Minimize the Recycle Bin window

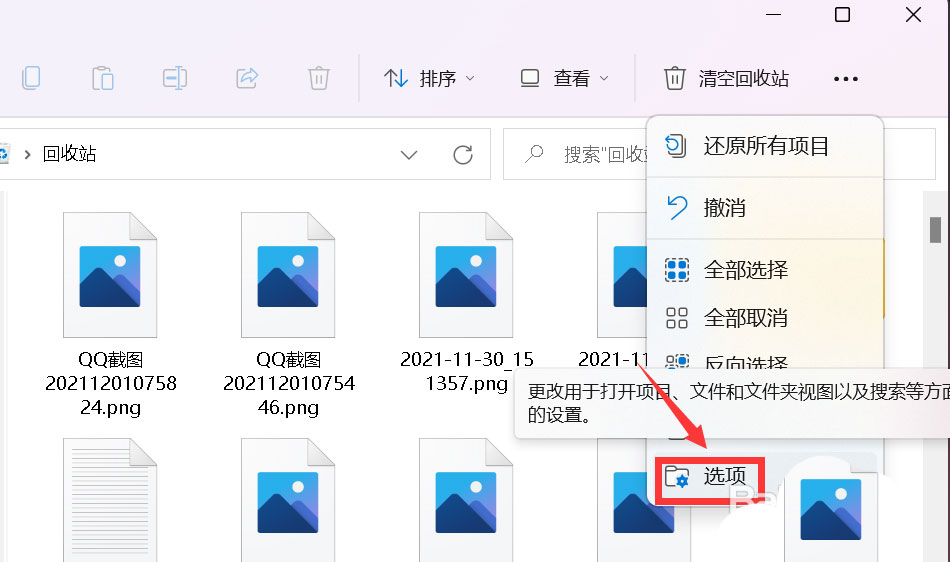click(773, 15)
